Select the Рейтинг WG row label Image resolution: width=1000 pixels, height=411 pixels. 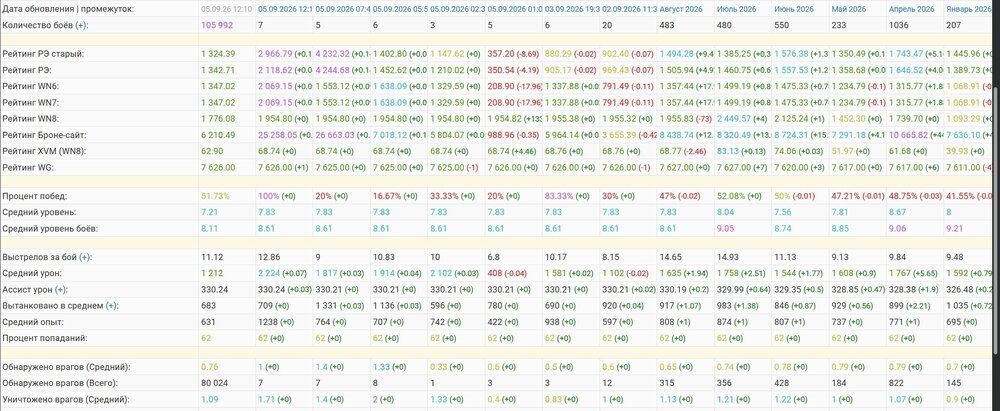pyautogui.click(x=29, y=168)
